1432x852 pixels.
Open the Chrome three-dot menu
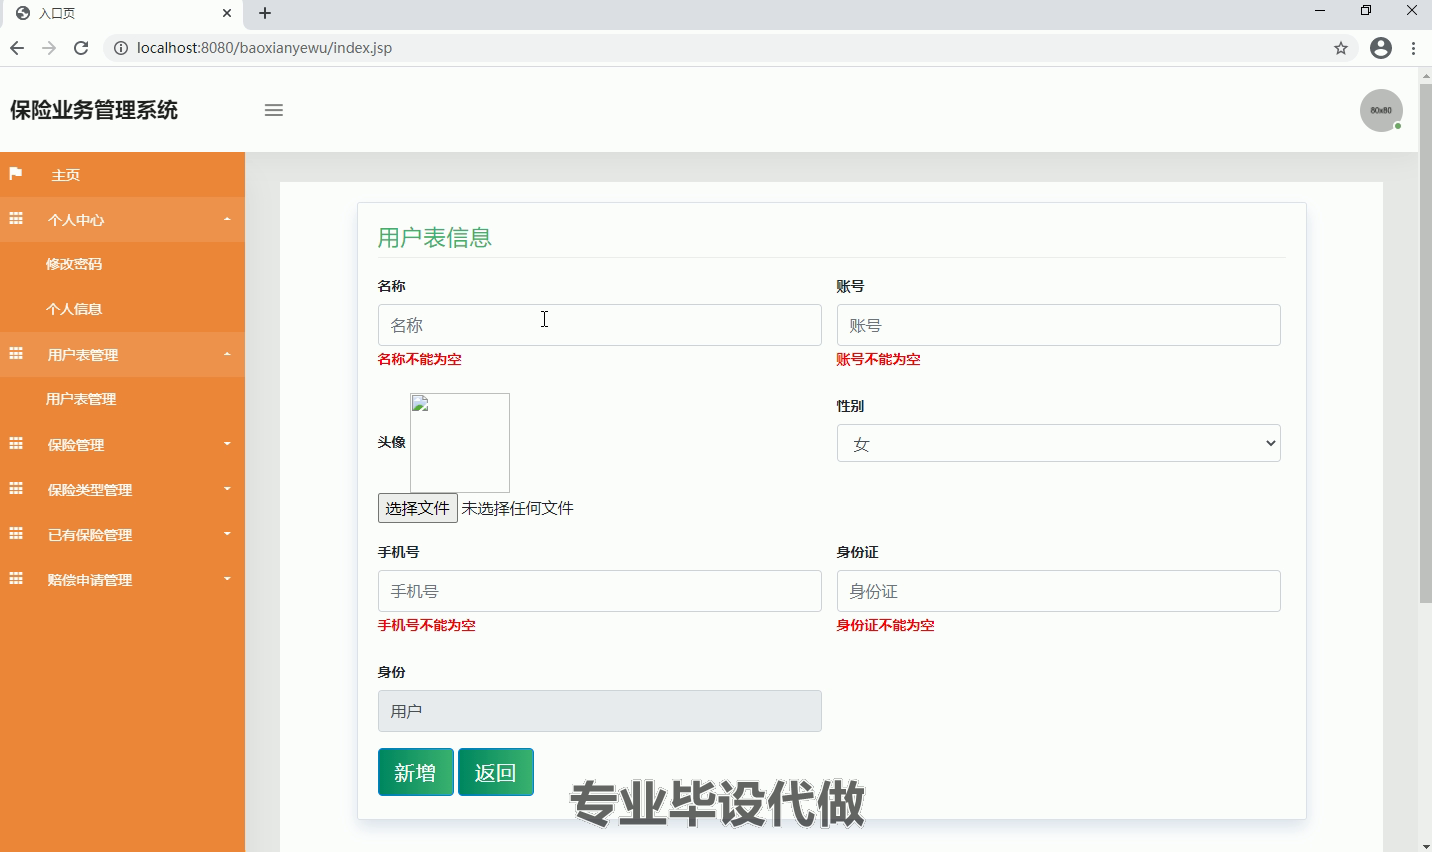point(1413,48)
